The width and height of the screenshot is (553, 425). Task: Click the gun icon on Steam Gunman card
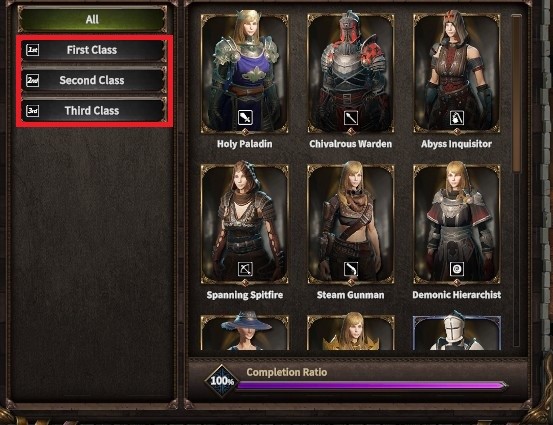coord(351,269)
